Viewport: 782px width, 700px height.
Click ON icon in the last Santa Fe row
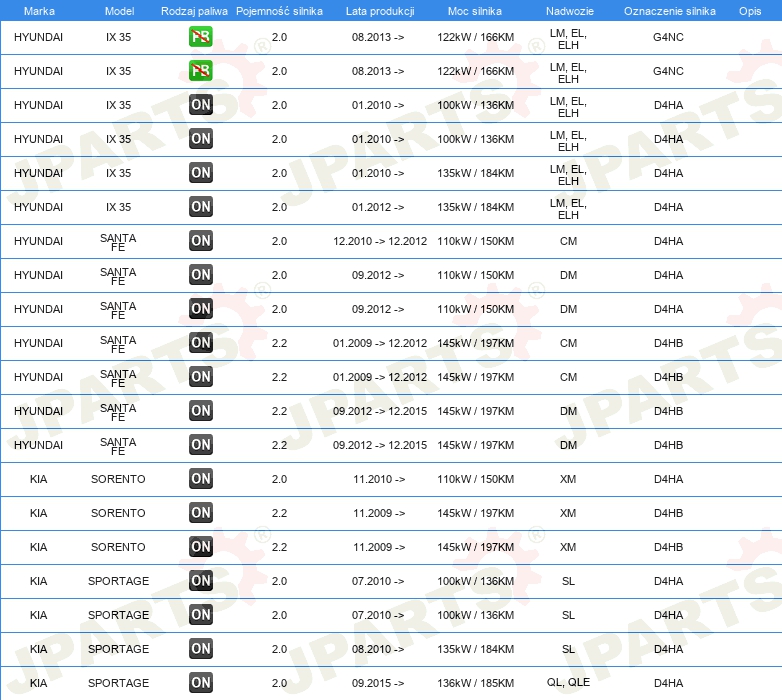[201, 445]
